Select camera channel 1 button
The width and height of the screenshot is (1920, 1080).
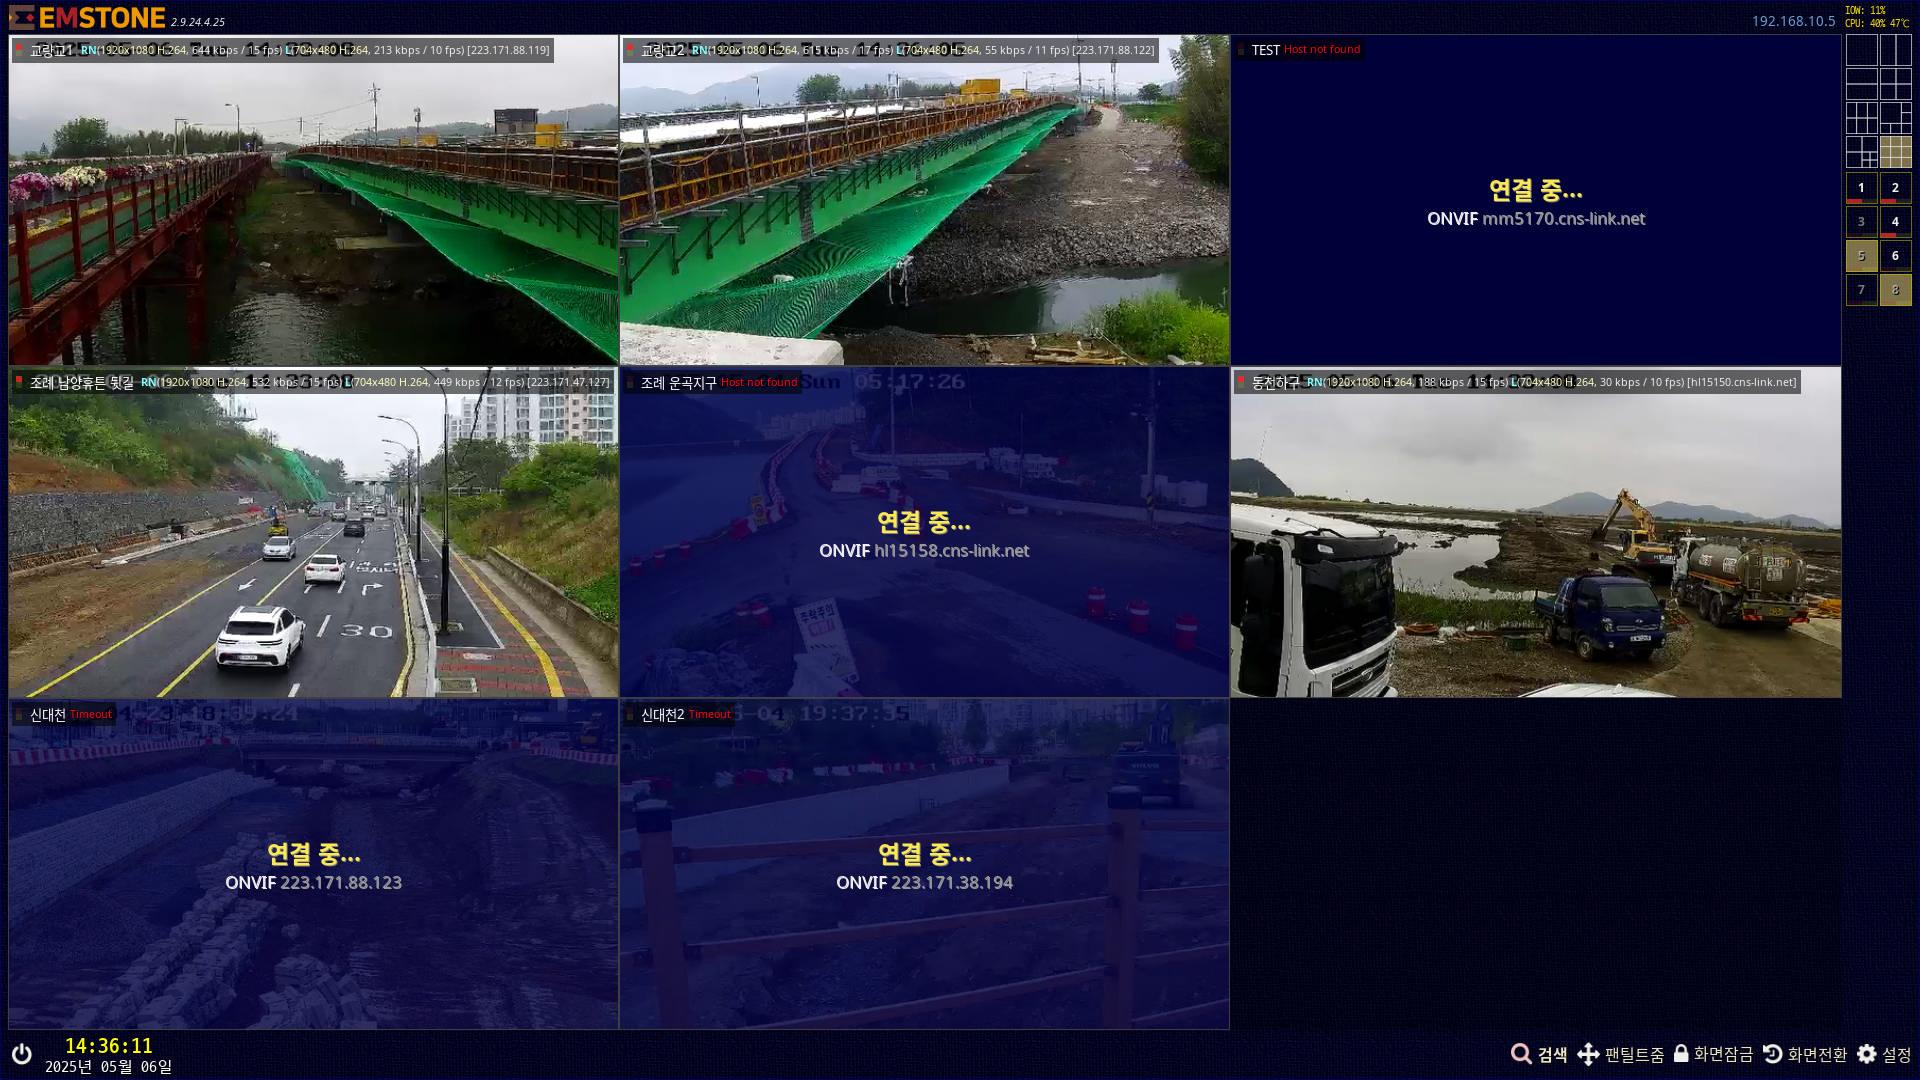[1861, 188]
